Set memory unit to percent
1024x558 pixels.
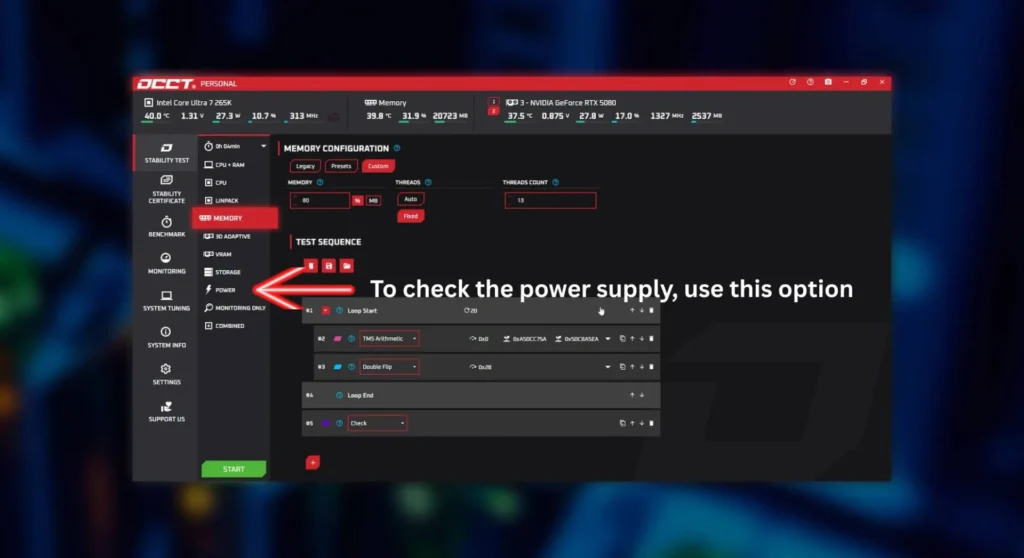click(x=357, y=201)
